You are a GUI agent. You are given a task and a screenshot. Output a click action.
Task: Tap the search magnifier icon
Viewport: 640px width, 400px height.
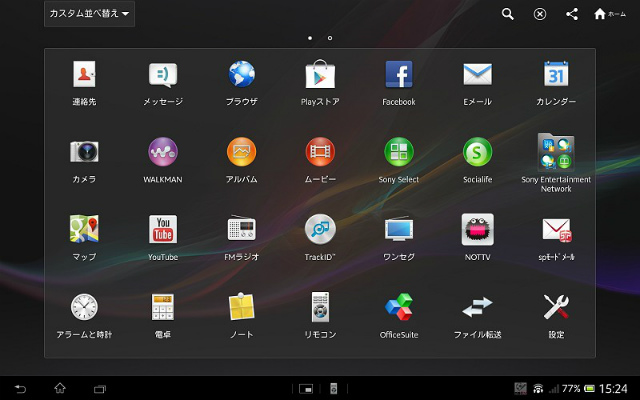[x=507, y=14]
